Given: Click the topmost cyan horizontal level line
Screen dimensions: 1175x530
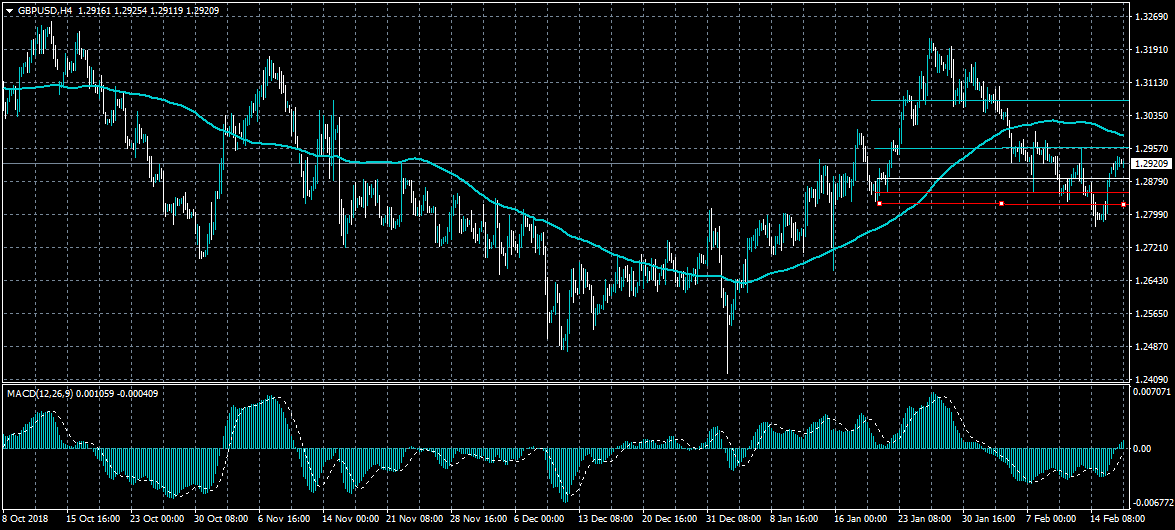Looking at the screenshot, I should pos(1000,100).
